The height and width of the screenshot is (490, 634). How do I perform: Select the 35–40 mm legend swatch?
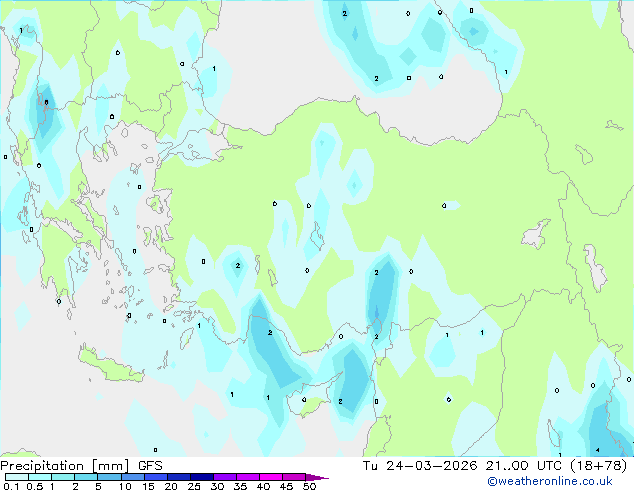point(247,477)
